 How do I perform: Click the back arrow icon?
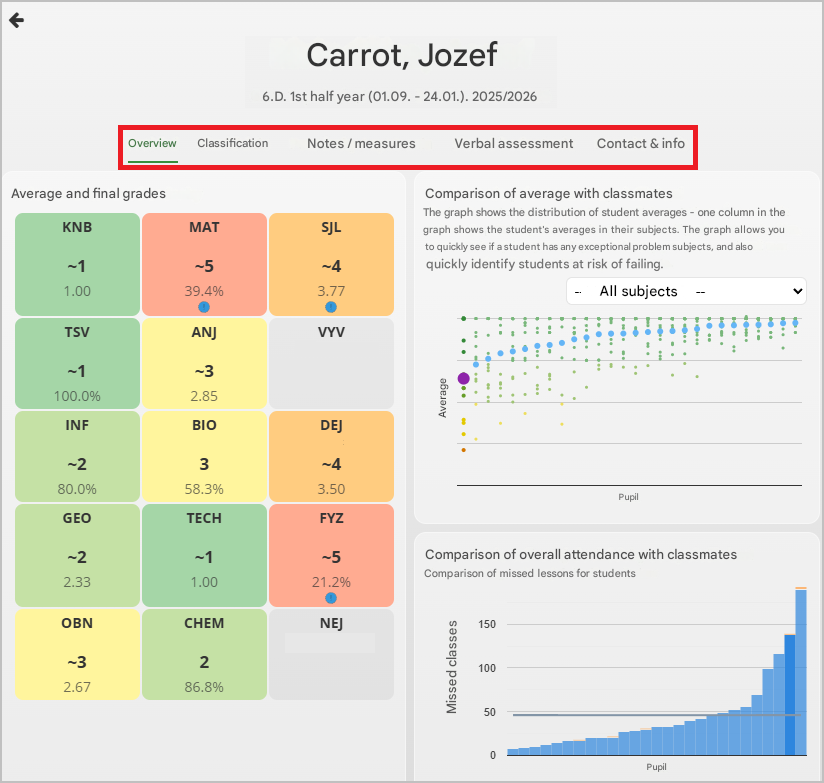16,20
